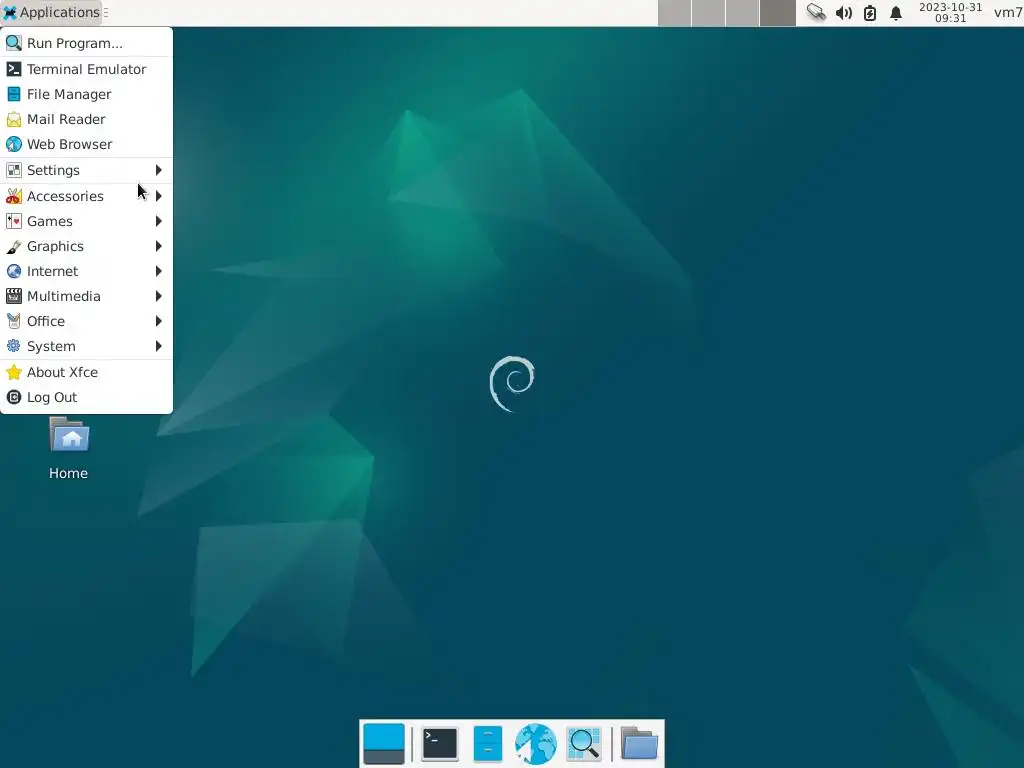Click the About Xfce star icon
Image resolution: width=1024 pixels, height=768 pixels.
coord(14,372)
